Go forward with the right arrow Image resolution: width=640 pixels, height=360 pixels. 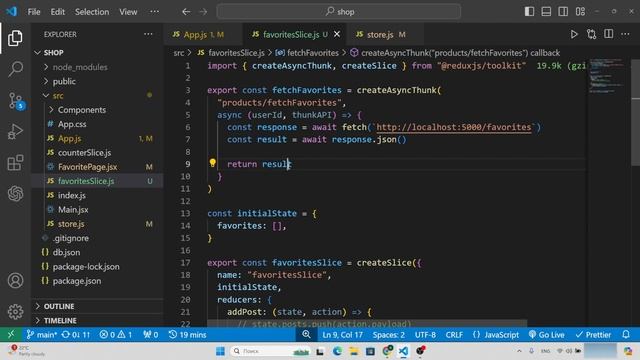tap(203, 12)
